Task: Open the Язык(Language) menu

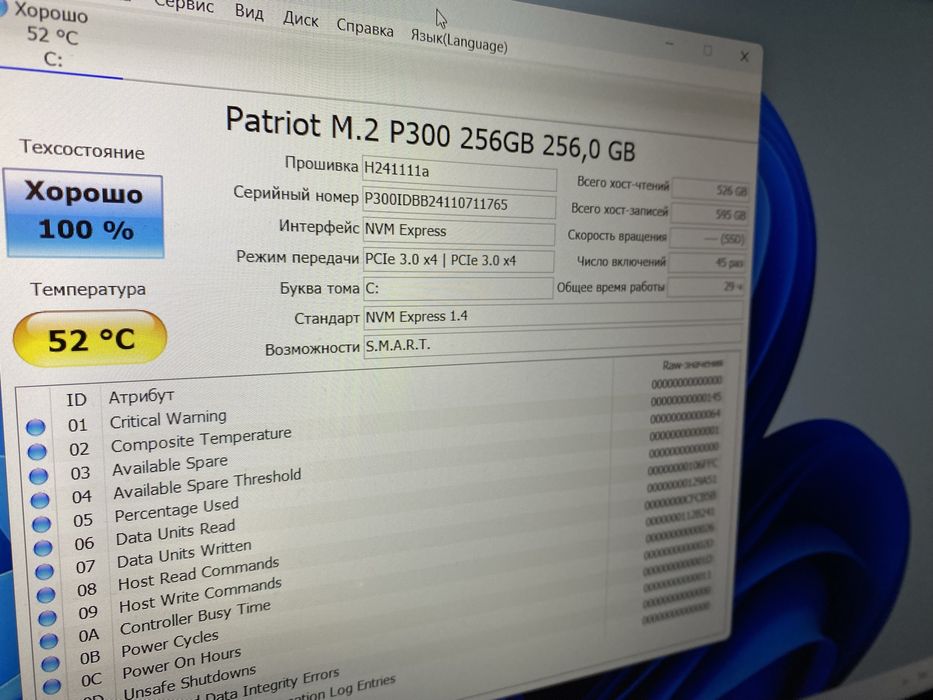Action: coord(459,41)
